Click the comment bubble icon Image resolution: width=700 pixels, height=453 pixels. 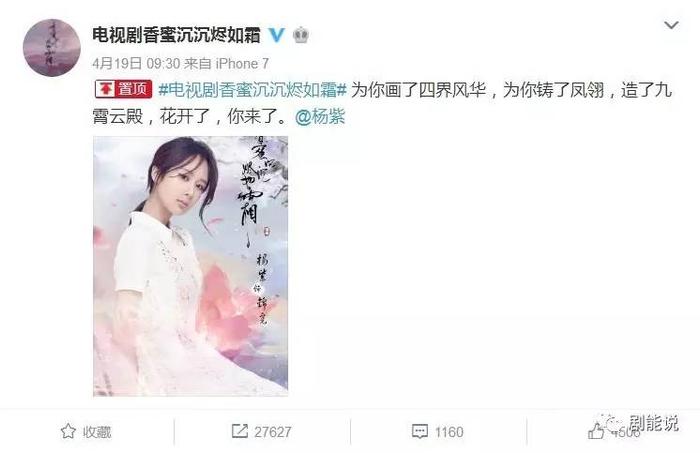(x=419, y=432)
